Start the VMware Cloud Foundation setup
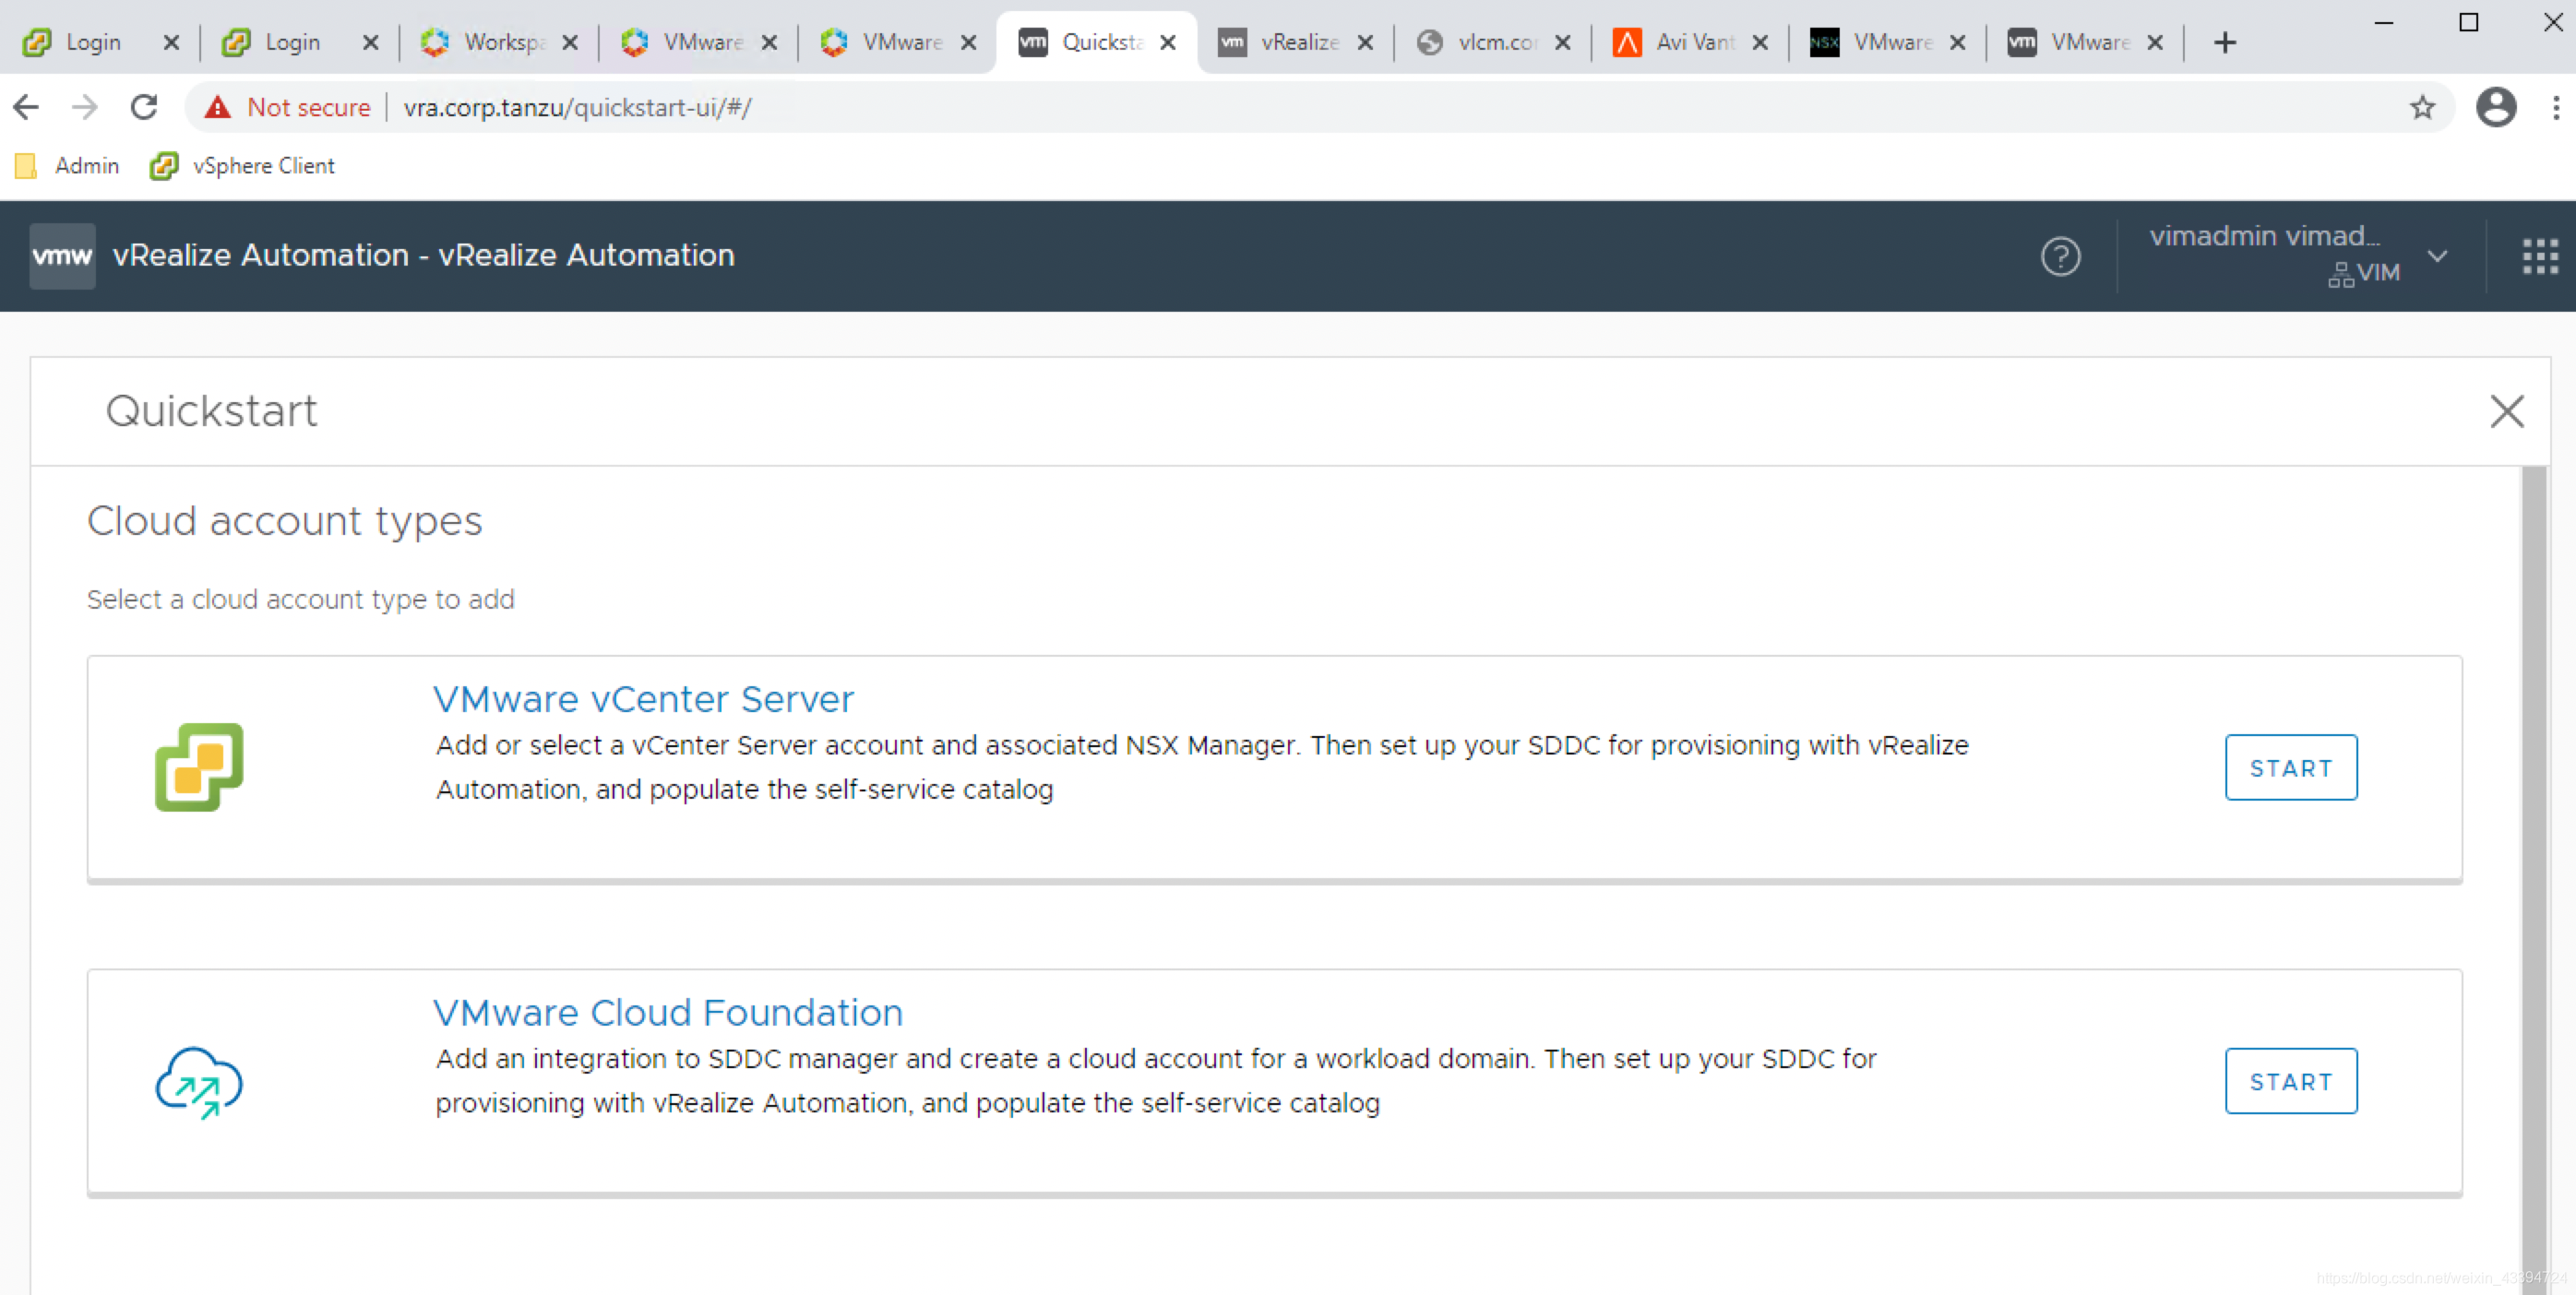Image resolution: width=2576 pixels, height=1295 pixels. pos(2290,1081)
